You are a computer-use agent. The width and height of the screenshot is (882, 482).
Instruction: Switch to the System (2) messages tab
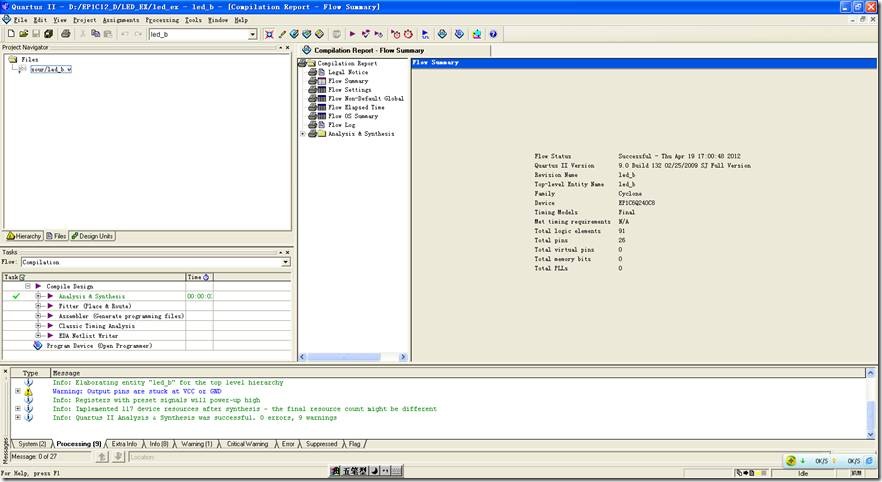[x=32, y=444]
